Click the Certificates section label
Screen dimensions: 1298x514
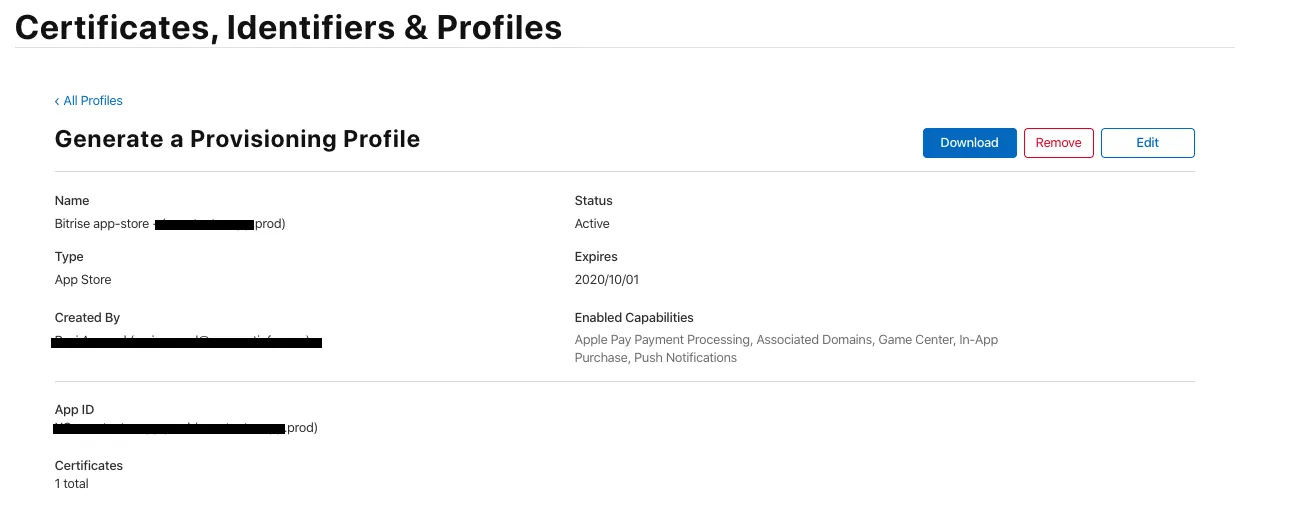pyautogui.click(x=89, y=466)
